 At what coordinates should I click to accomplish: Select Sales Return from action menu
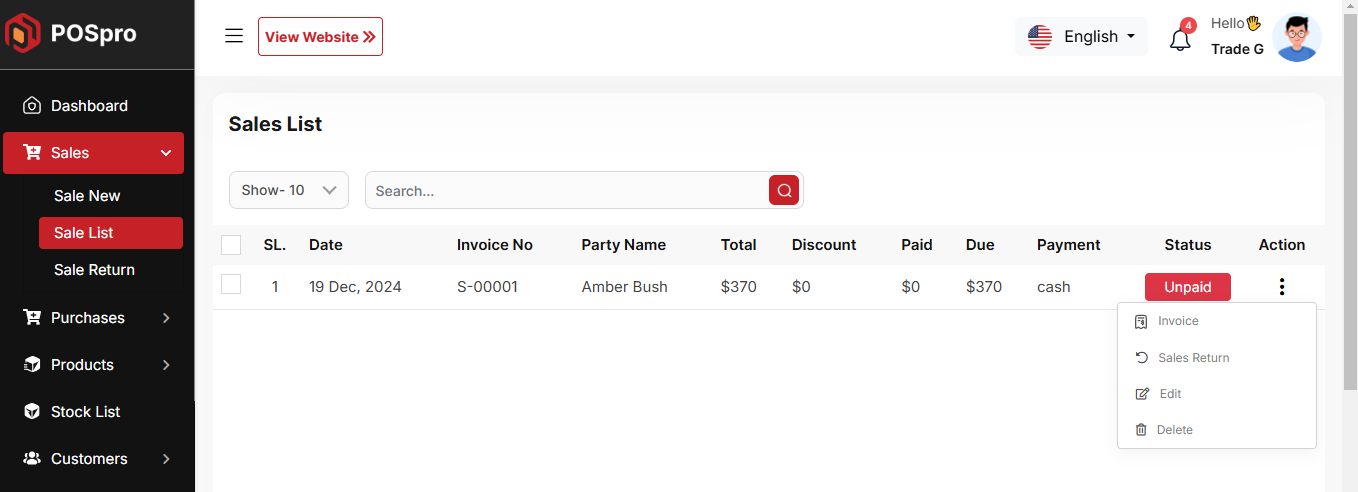1193,358
